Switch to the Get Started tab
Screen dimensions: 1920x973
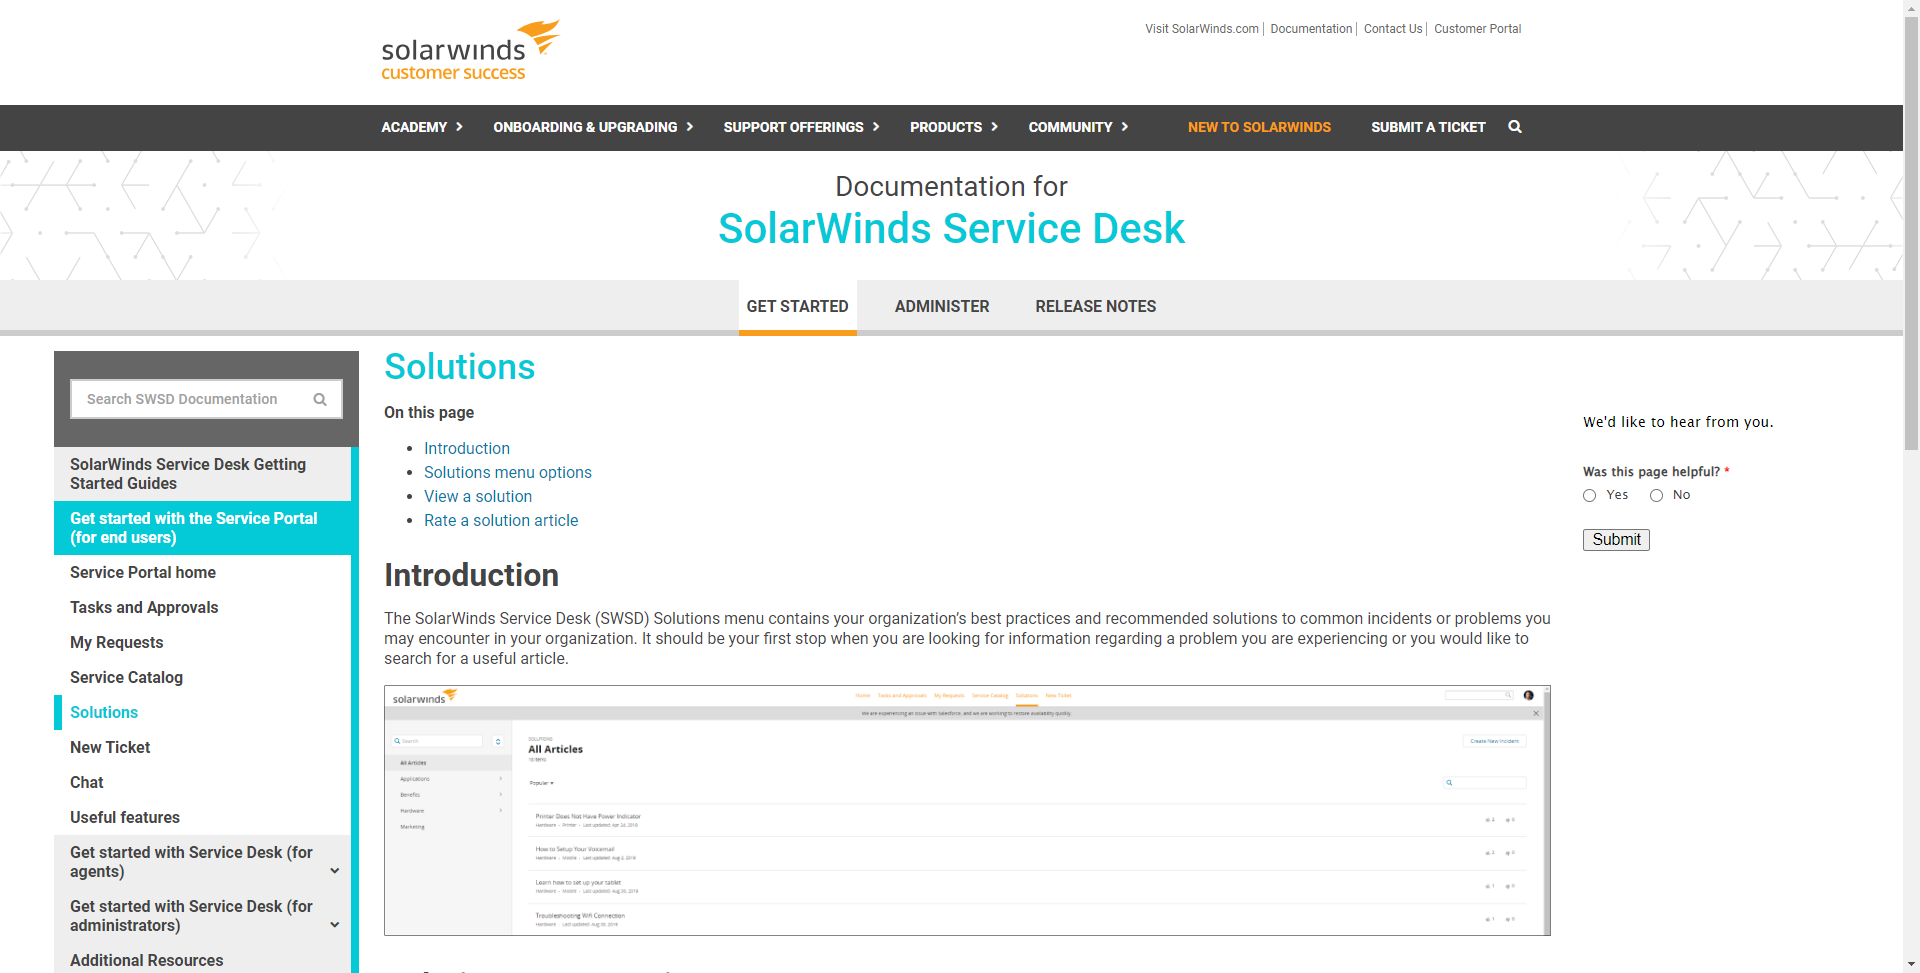click(797, 307)
